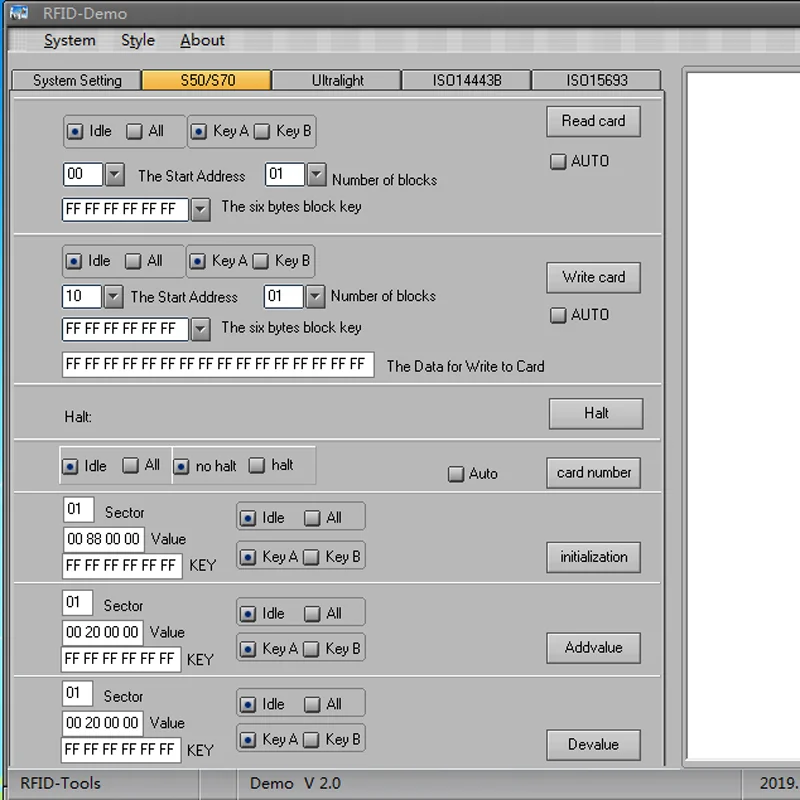Click the card number button
The image size is (800, 800).
[593, 473]
